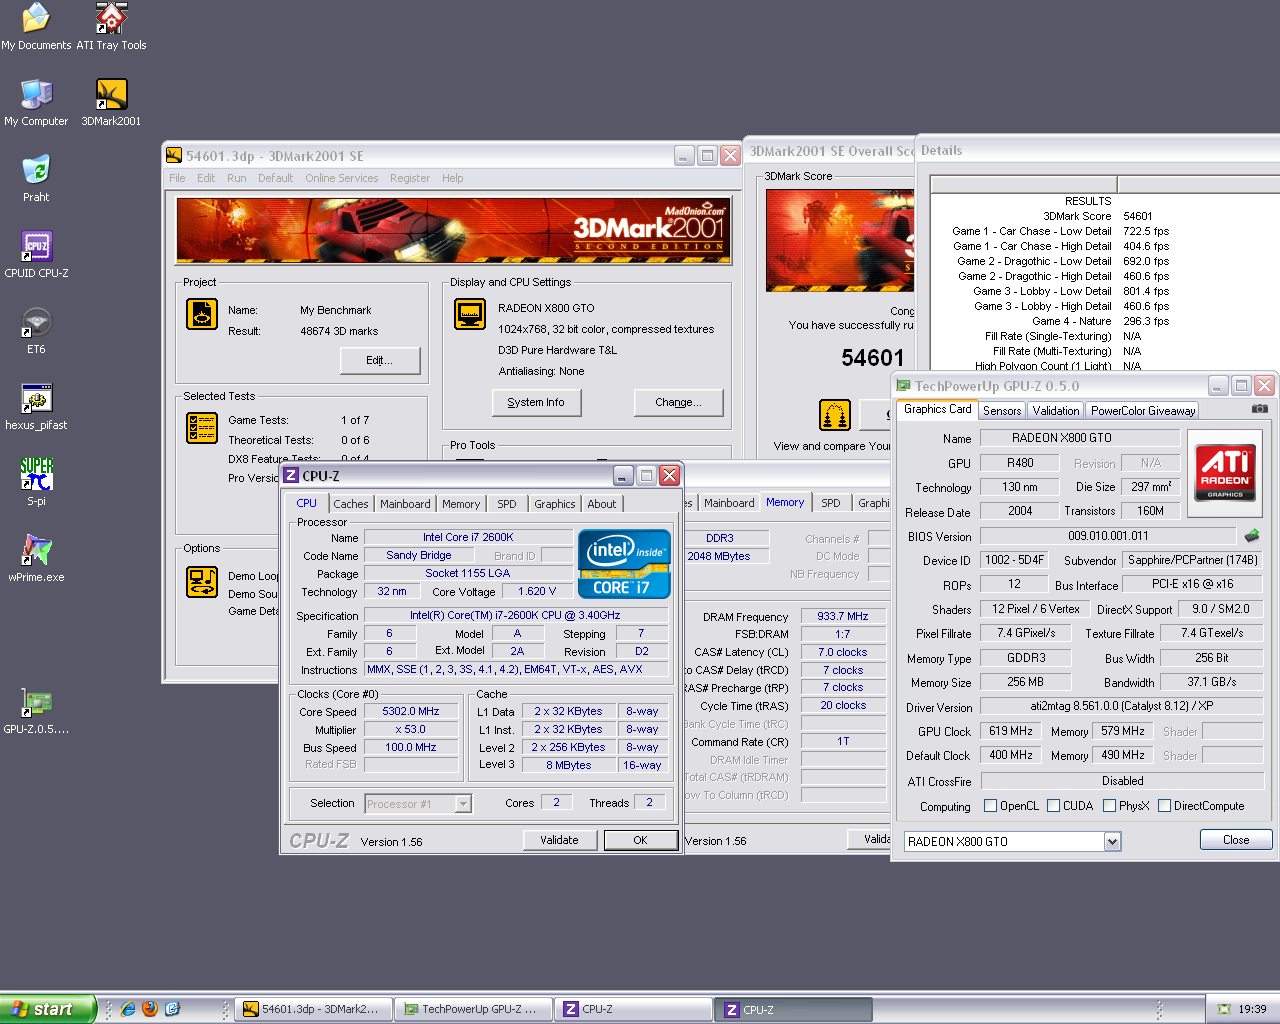Open the Processor #1 selection dropdown
The image size is (1280, 1024).
pyautogui.click(x=463, y=804)
